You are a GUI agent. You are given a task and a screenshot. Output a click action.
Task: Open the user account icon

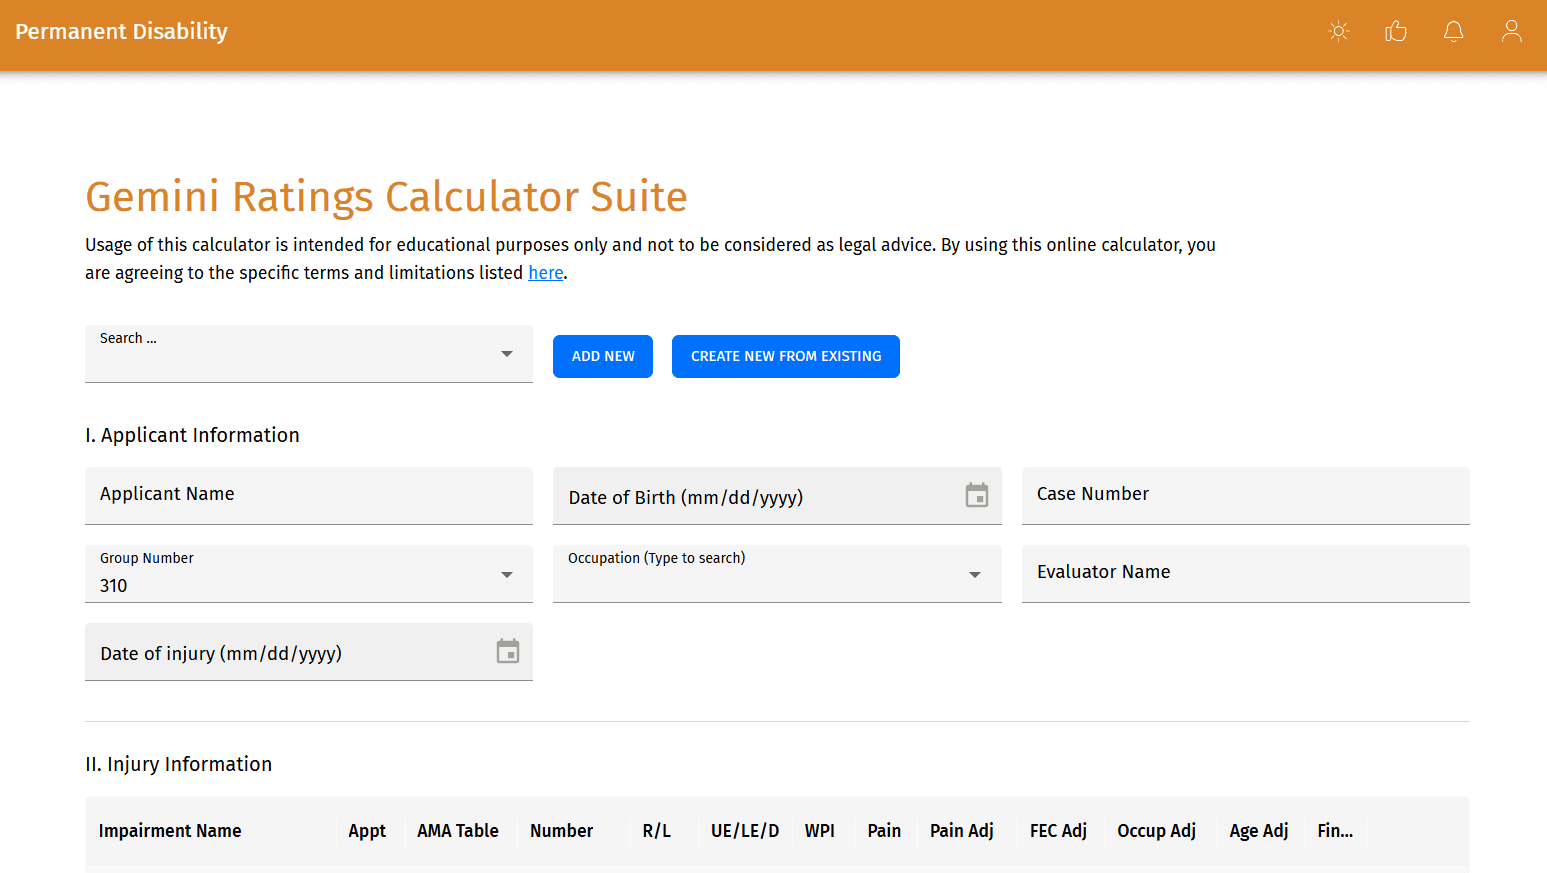(1512, 31)
